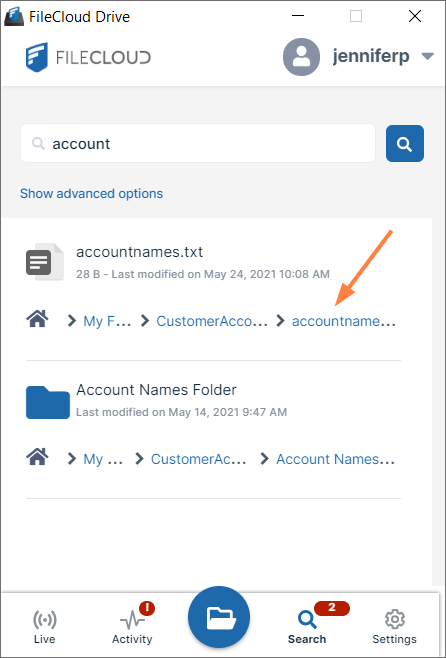Click the Account Names Folder blue icon
Viewport: 446px width, 658px height.
tap(48, 402)
